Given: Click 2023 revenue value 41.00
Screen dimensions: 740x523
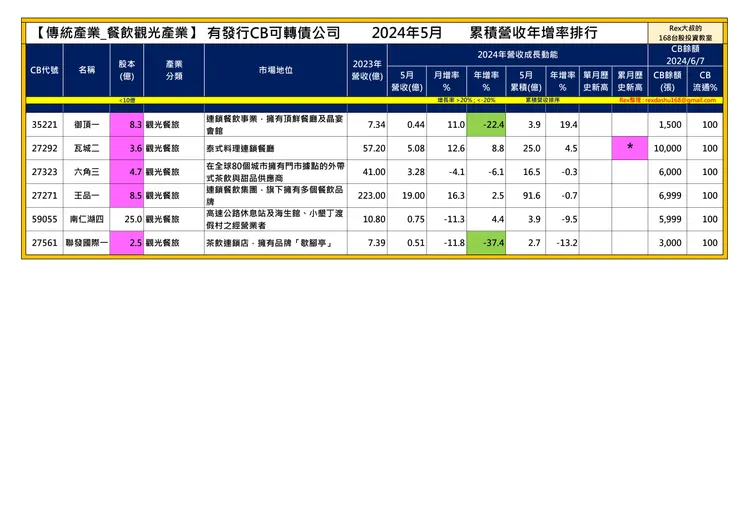Looking at the screenshot, I should tap(374, 172).
